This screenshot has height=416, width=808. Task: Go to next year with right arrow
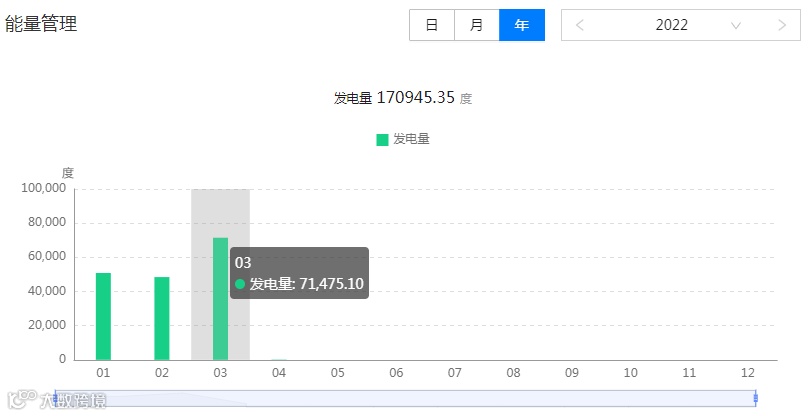pos(782,25)
